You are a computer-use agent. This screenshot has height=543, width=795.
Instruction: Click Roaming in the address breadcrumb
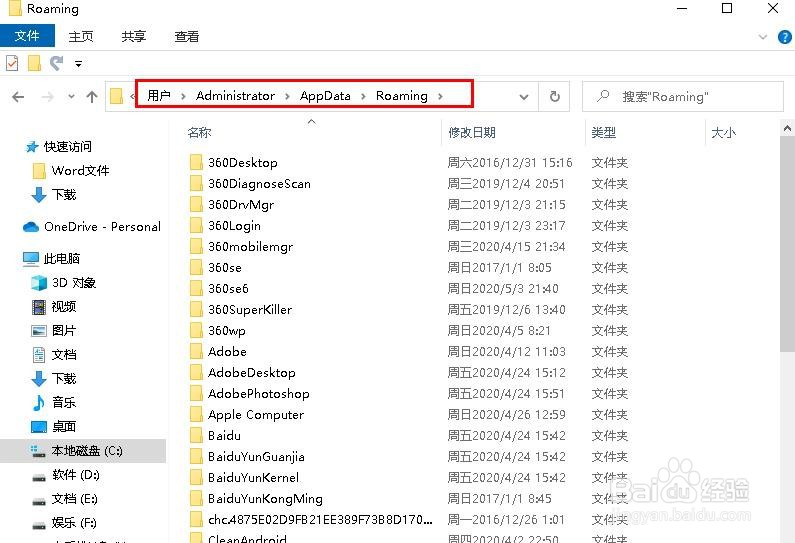coord(402,95)
